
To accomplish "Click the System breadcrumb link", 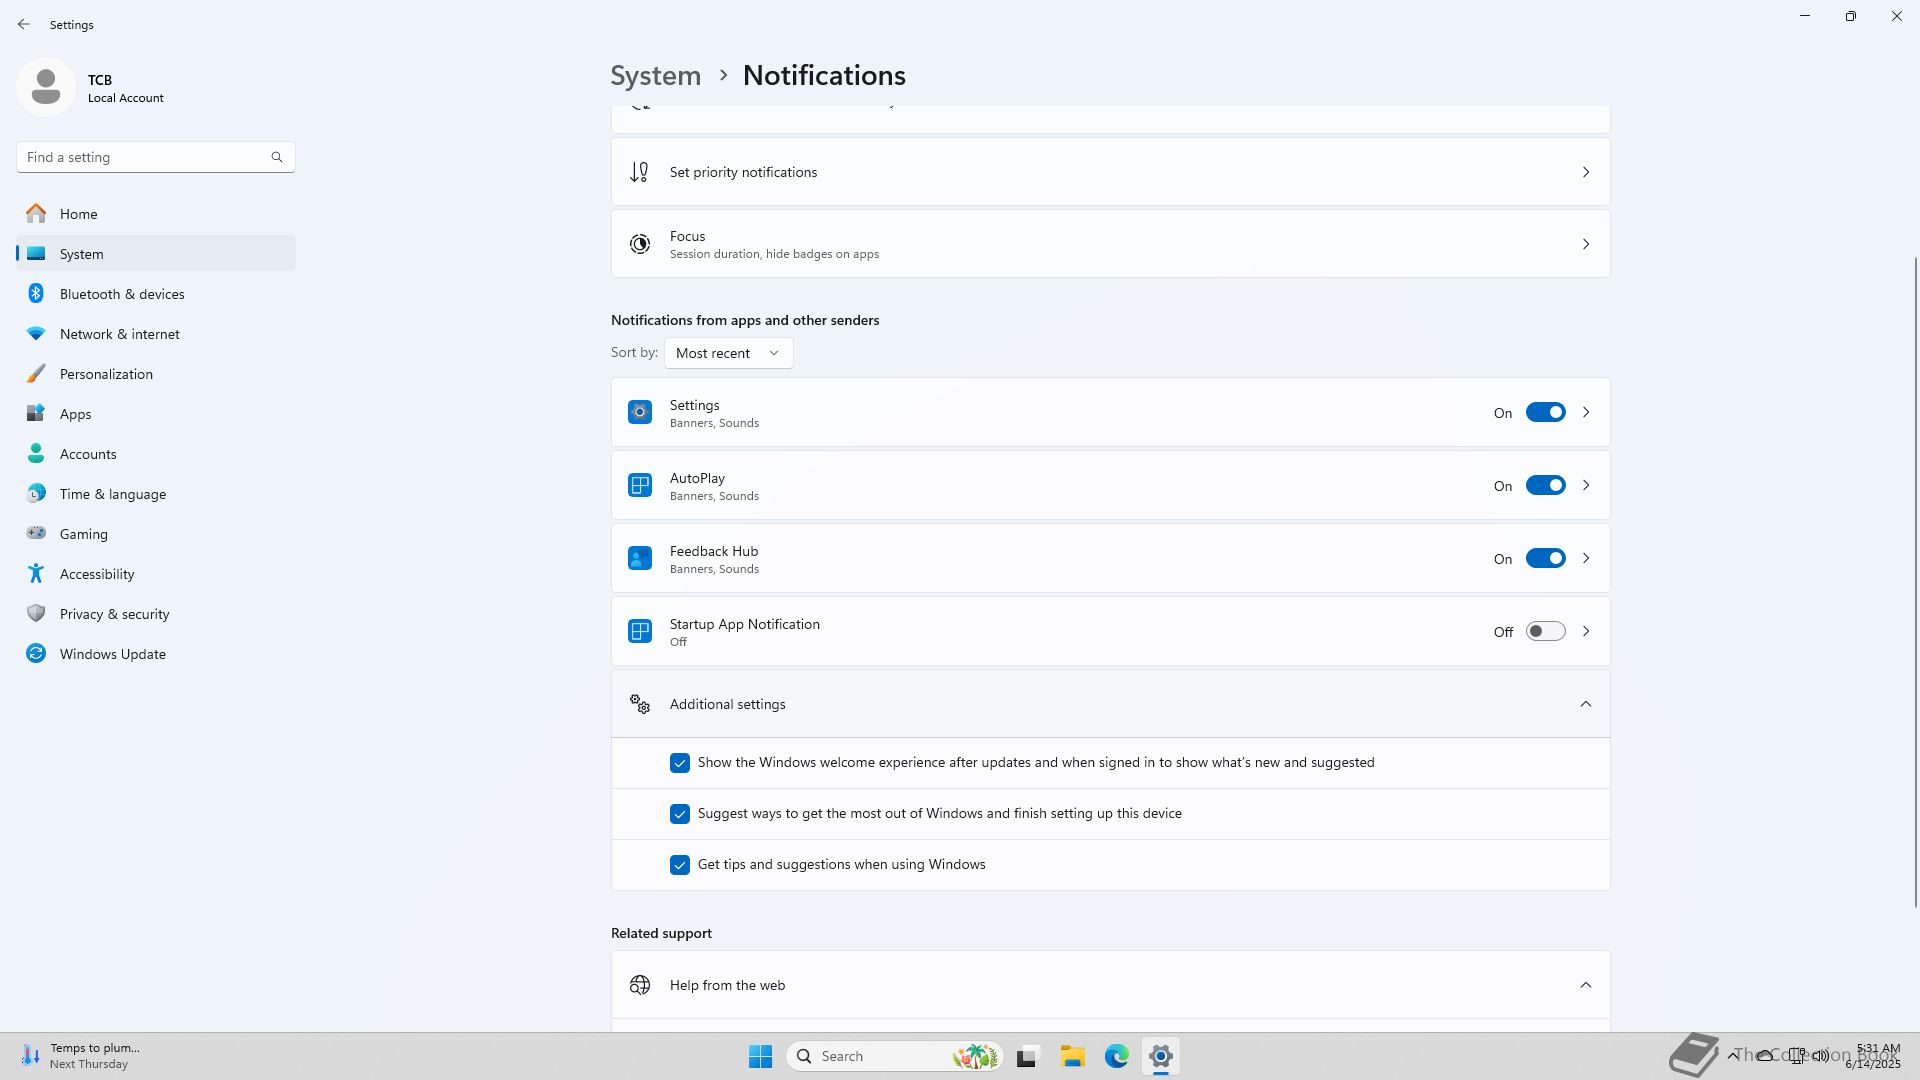I will [x=655, y=75].
